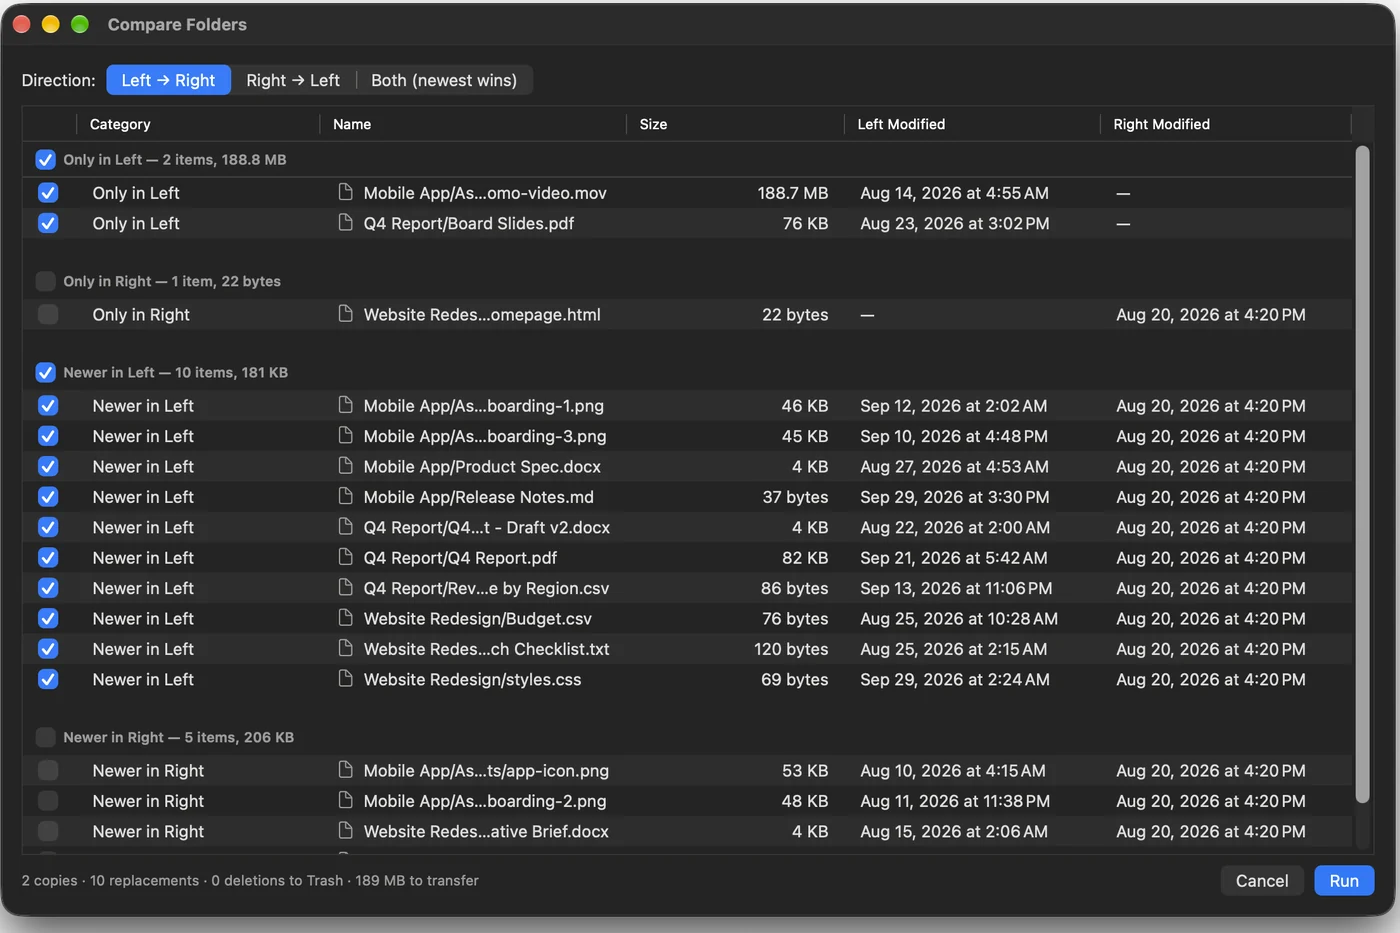Click the vertical scrollbar of file list
Viewport: 1400px width, 933px height.
tap(1362, 474)
